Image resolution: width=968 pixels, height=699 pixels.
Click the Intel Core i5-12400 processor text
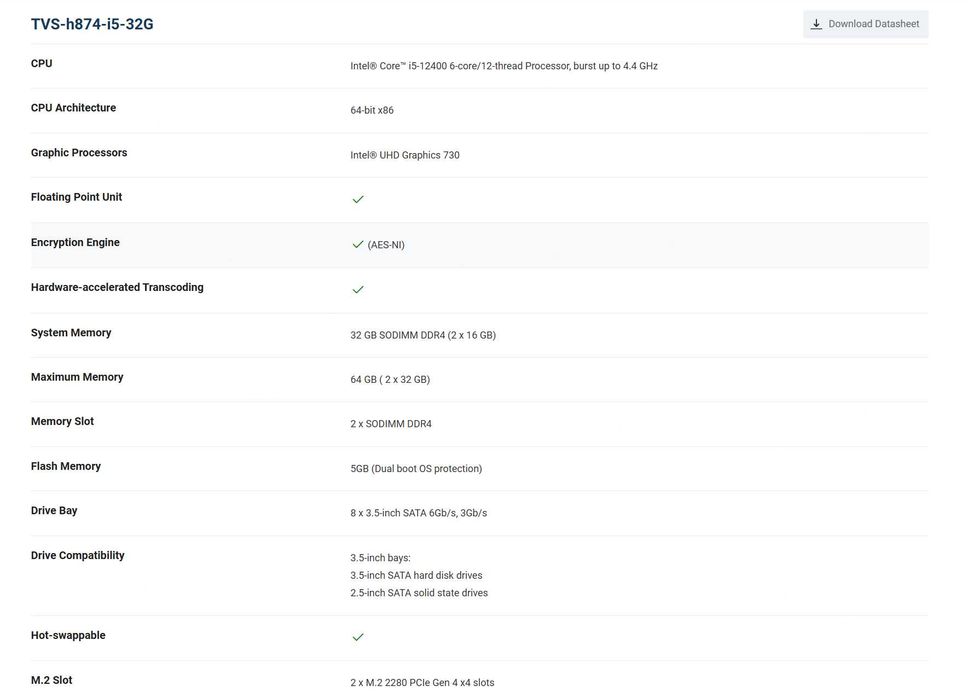point(503,66)
